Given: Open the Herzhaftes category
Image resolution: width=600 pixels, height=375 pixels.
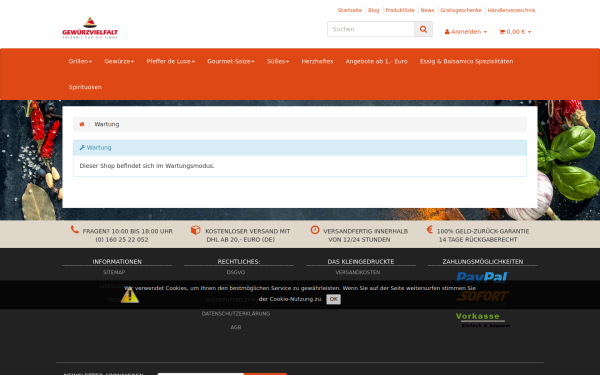Looking at the screenshot, I should point(317,61).
